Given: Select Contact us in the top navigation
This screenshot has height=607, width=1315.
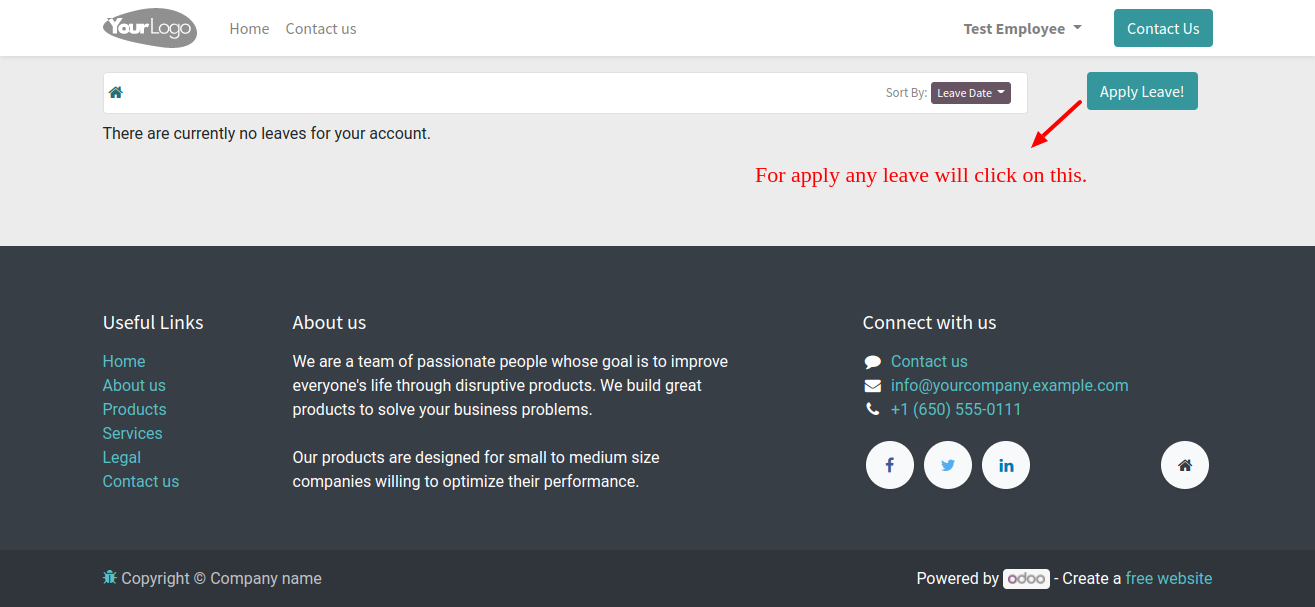Looking at the screenshot, I should [321, 29].
